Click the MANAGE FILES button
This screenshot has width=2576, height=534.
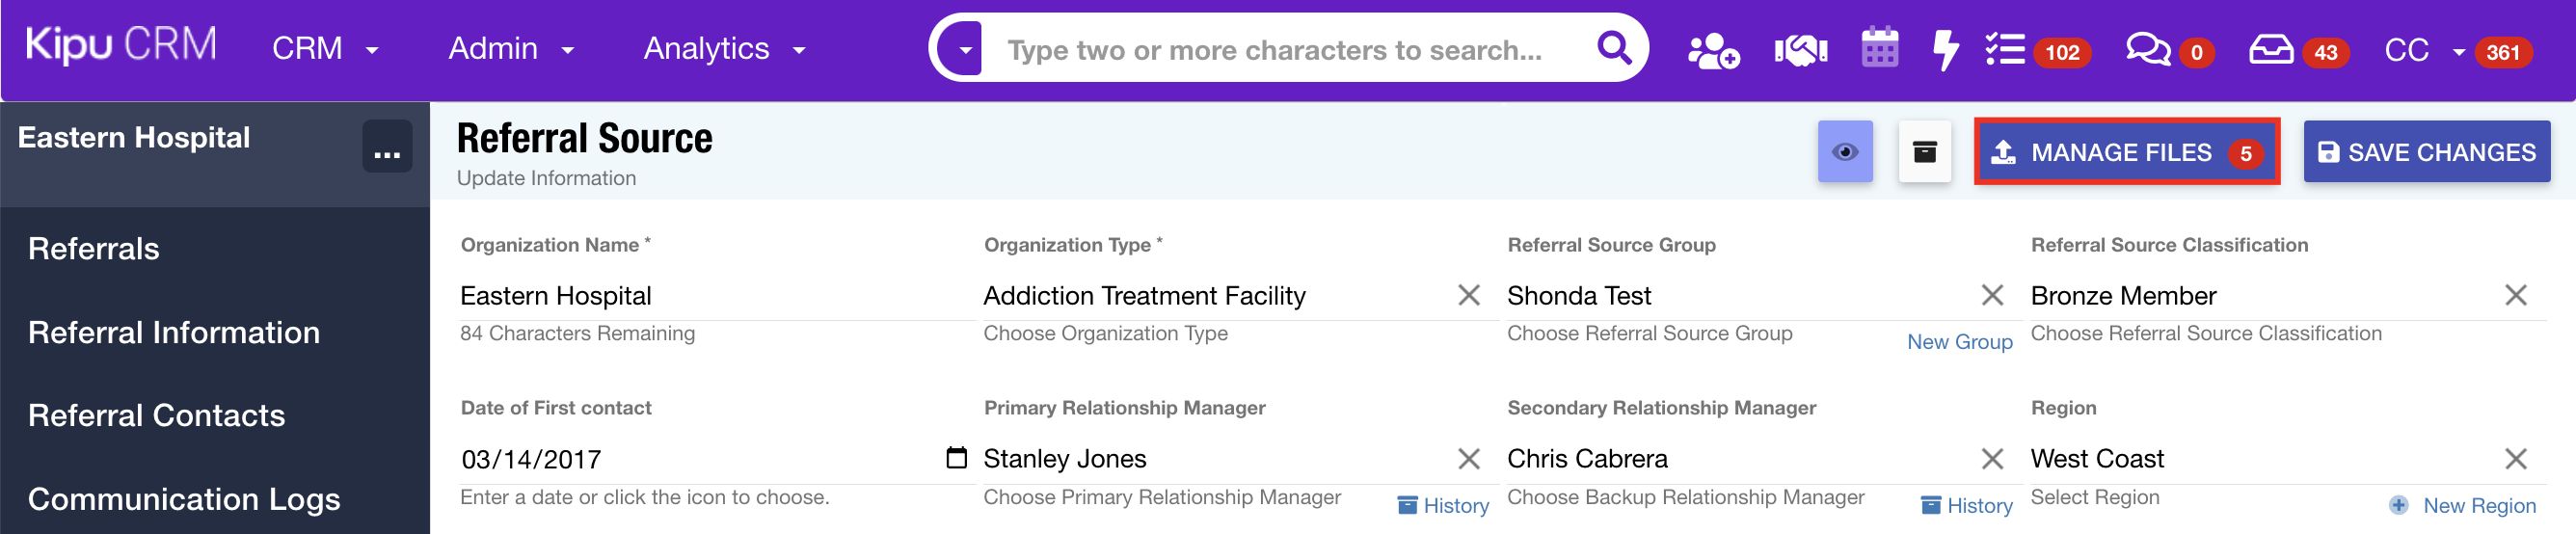[x=2126, y=152]
